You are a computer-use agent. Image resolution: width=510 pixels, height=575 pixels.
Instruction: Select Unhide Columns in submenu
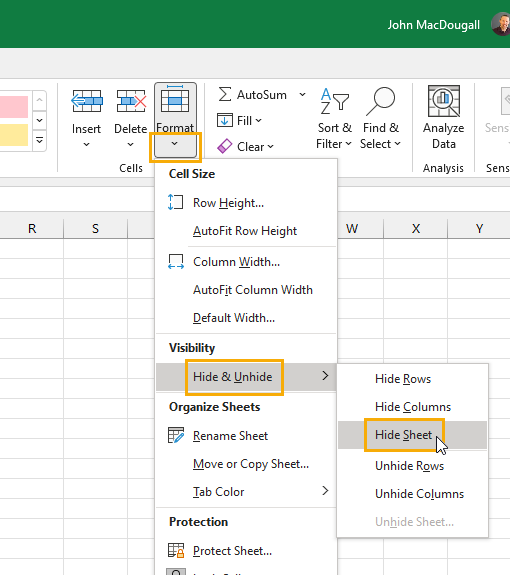(412, 494)
